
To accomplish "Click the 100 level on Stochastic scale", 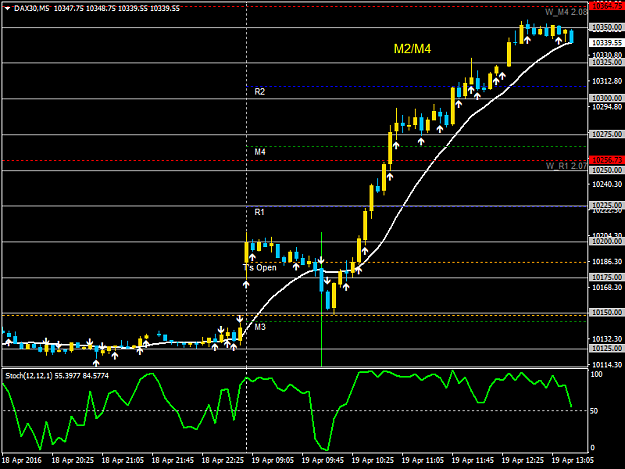I will [596, 374].
